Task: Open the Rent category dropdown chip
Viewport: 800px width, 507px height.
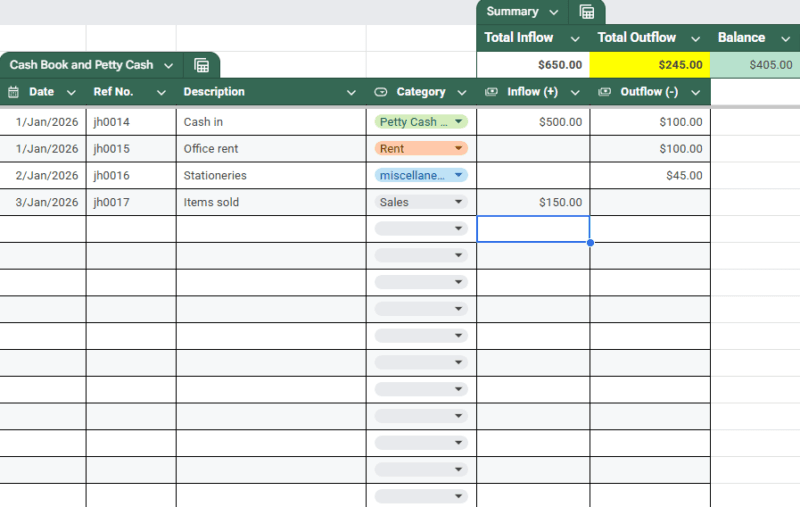Action: pyautogui.click(x=421, y=148)
